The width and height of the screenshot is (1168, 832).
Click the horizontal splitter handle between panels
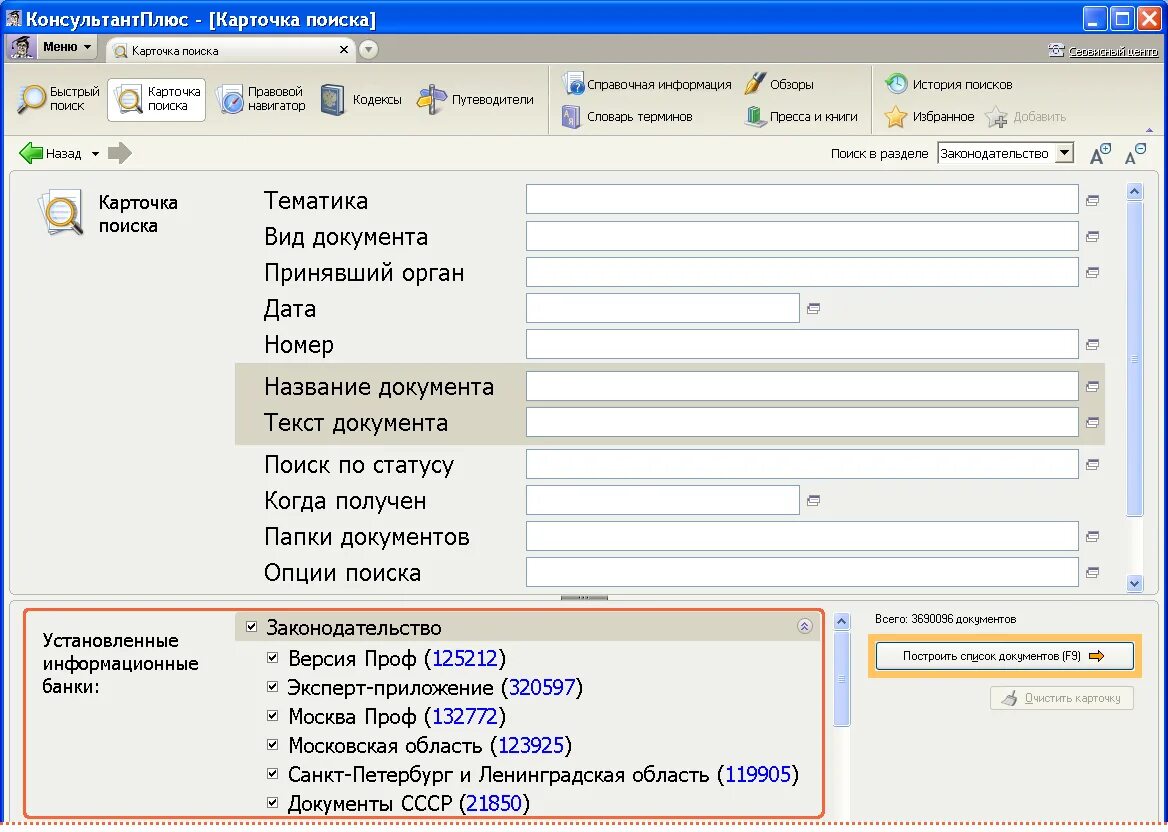click(x=584, y=597)
